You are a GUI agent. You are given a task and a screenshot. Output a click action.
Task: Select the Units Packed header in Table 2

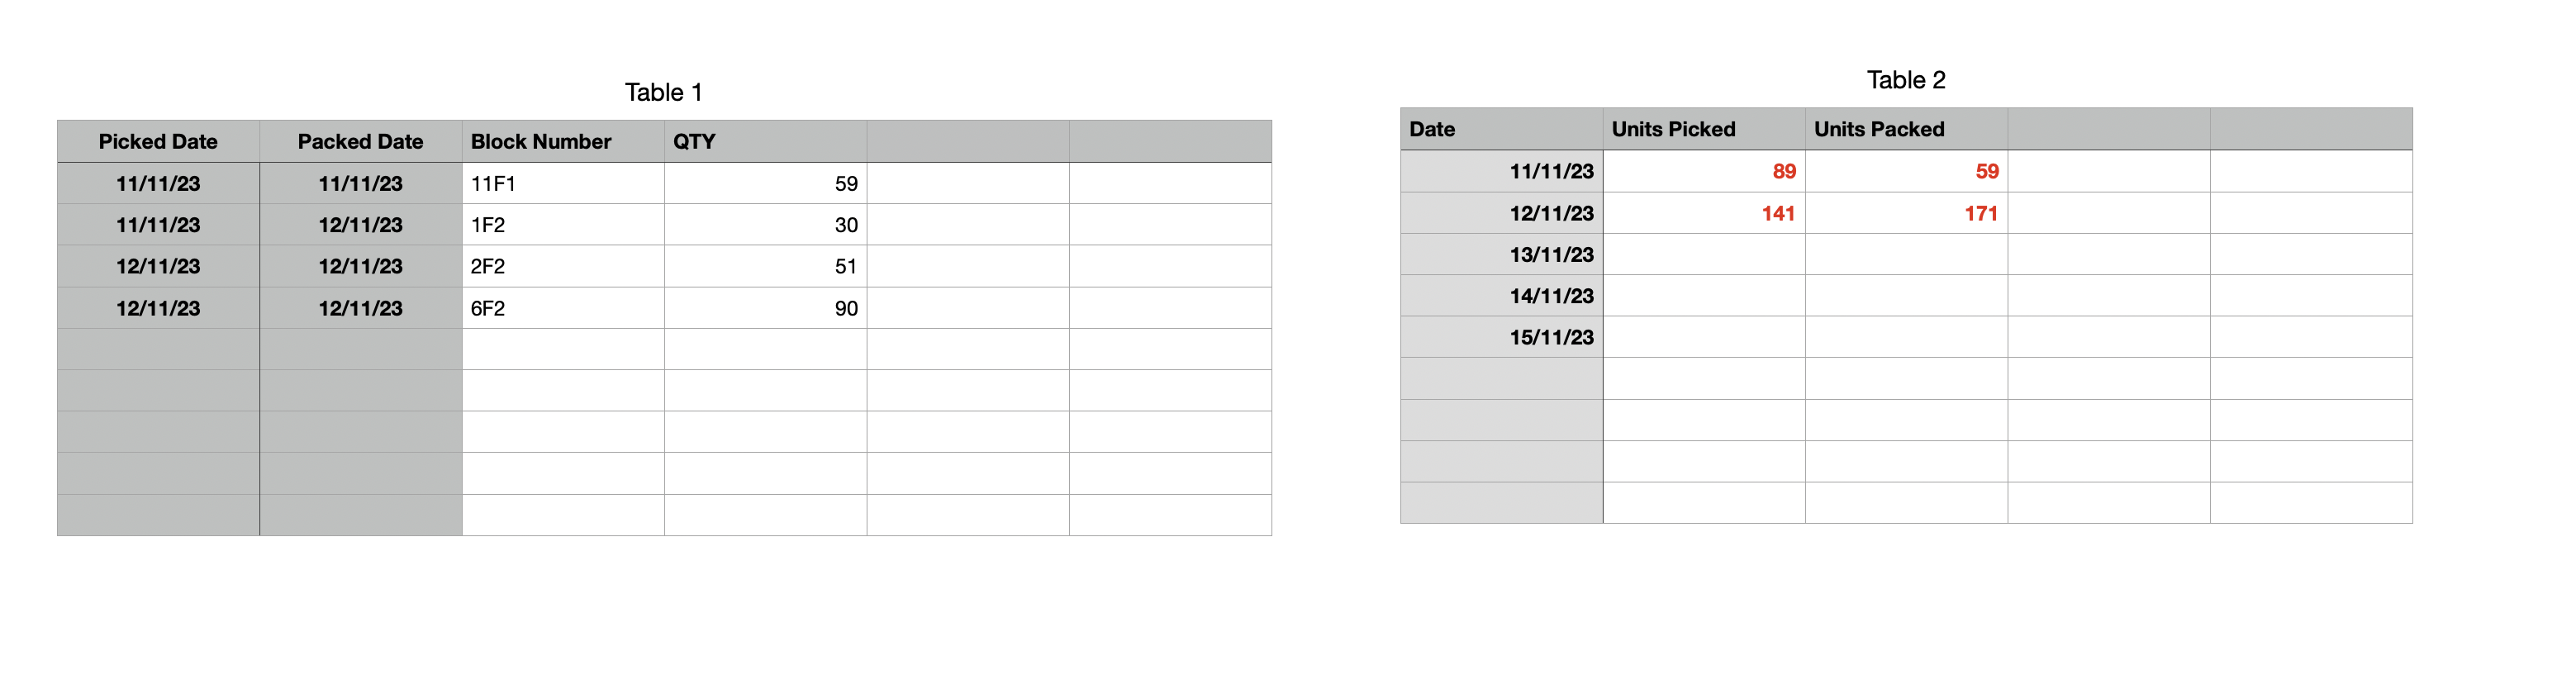click(x=1907, y=130)
